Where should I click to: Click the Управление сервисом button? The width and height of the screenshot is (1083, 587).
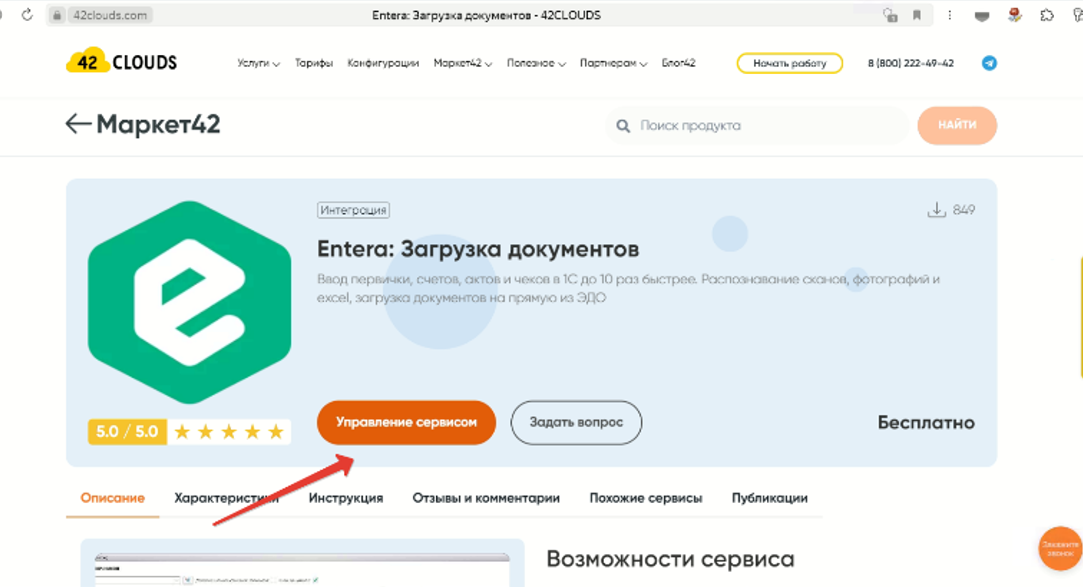406,422
